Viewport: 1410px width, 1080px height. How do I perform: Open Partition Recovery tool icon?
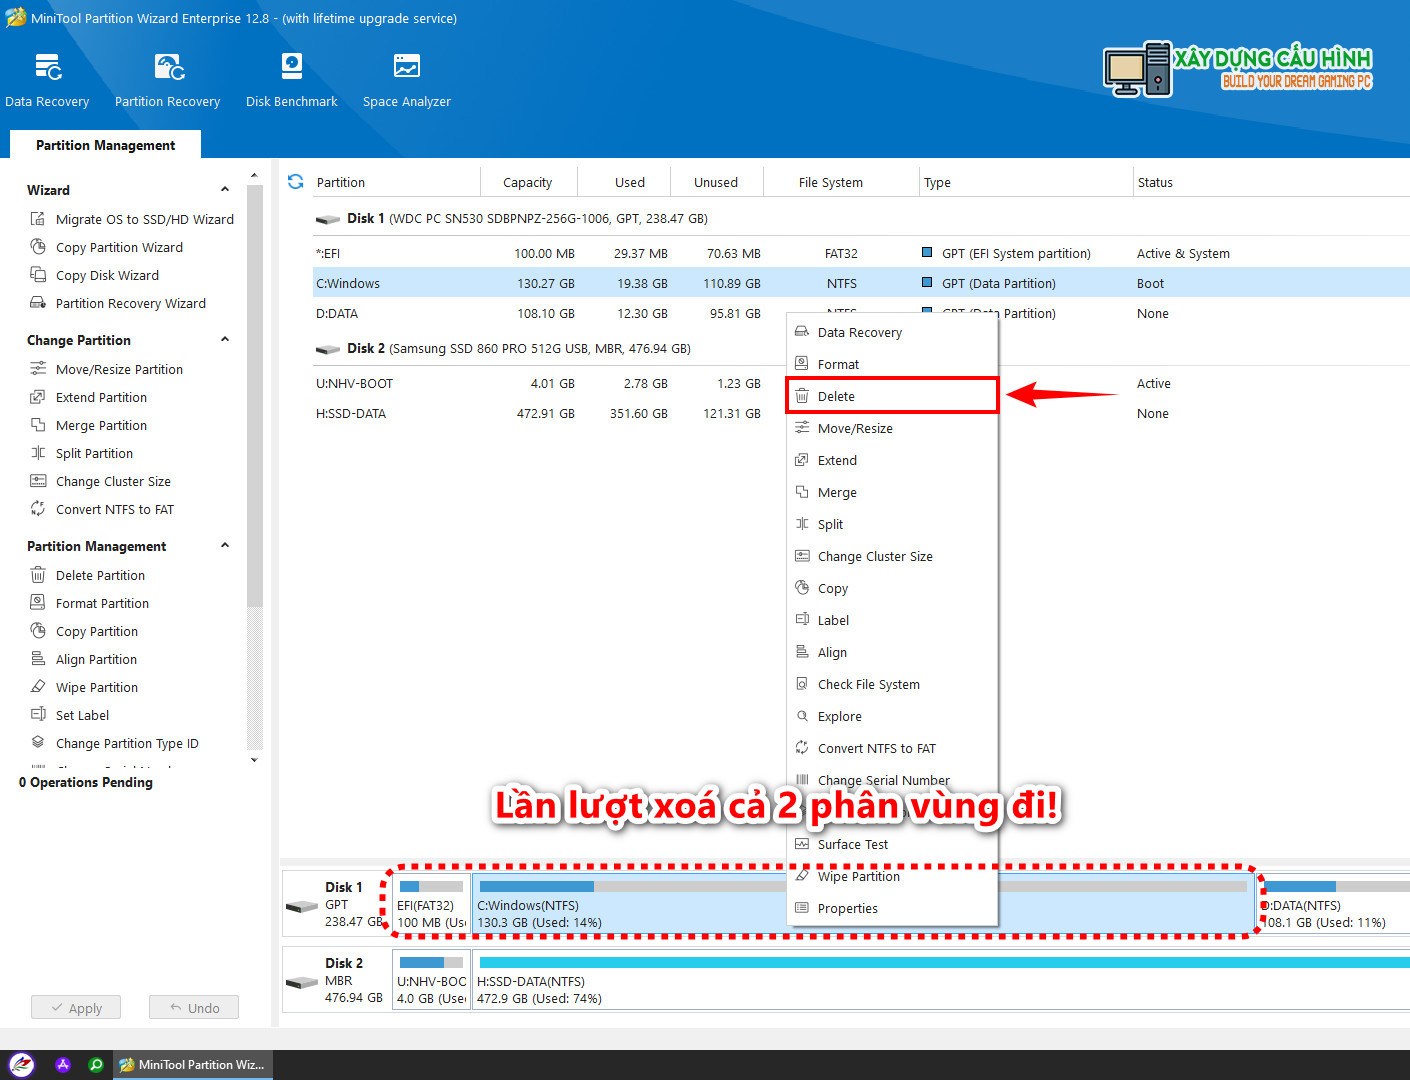point(169,67)
